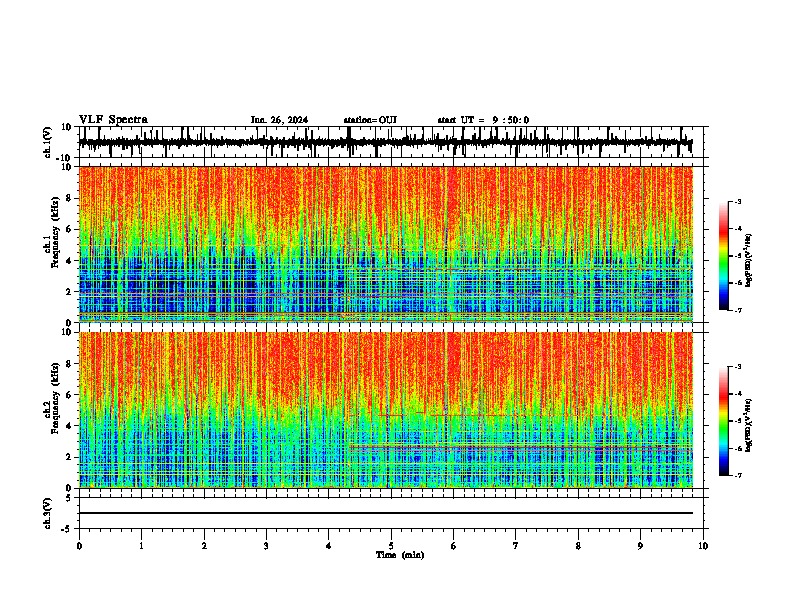Screen dimensions: 792x612
Task: Click the "ch.1 Frequency (kHz)" axis label
Action: coord(52,234)
